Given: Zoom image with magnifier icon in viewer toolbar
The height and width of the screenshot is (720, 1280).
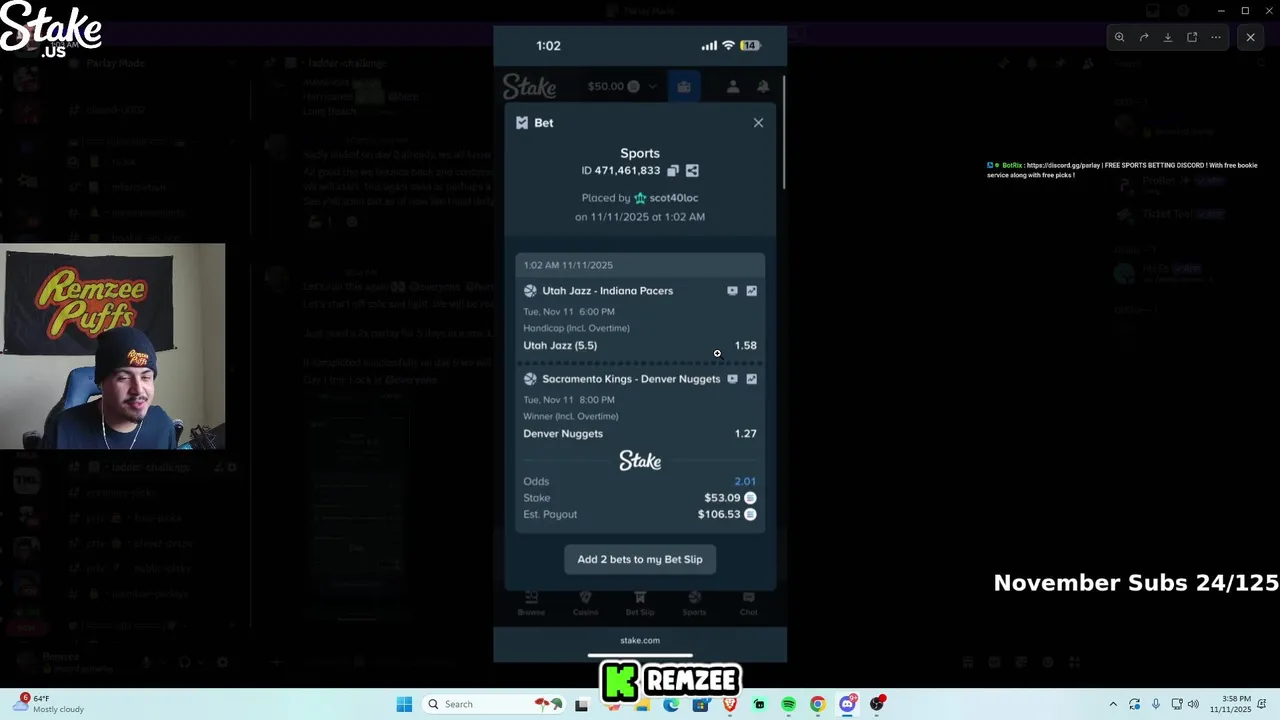Looking at the screenshot, I should click(1120, 37).
